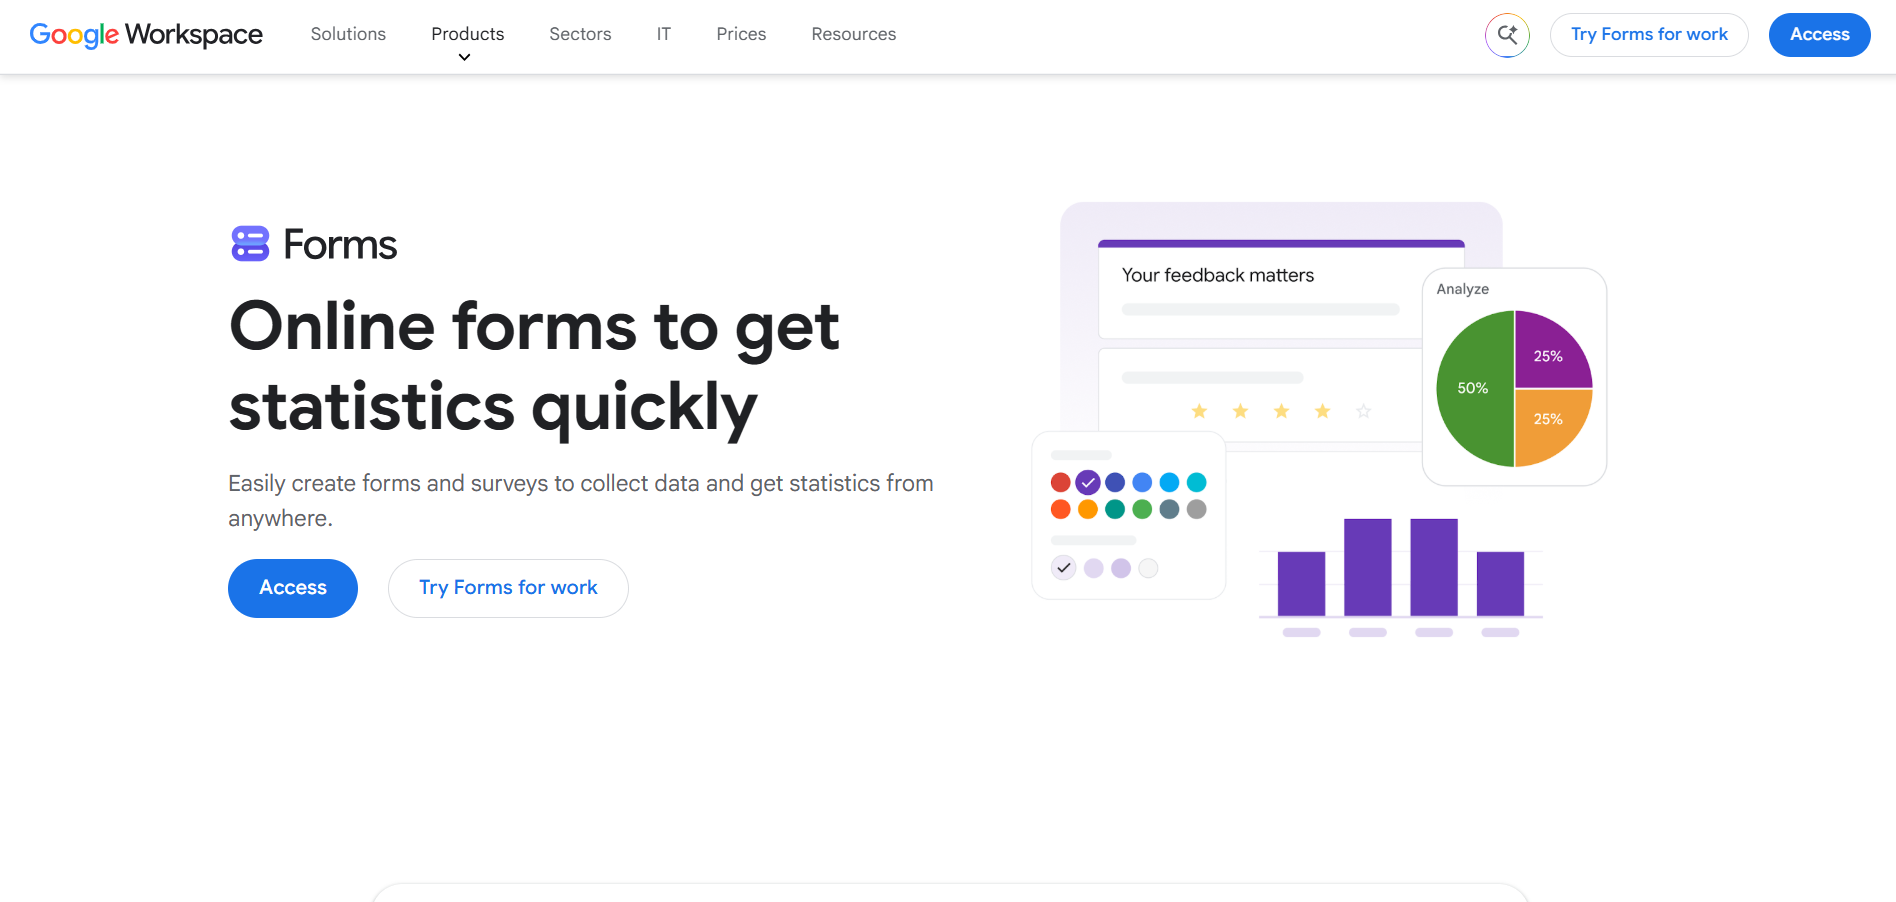Click Try Forms for work below headline
The image size is (1896, 902).
(508, 588)
